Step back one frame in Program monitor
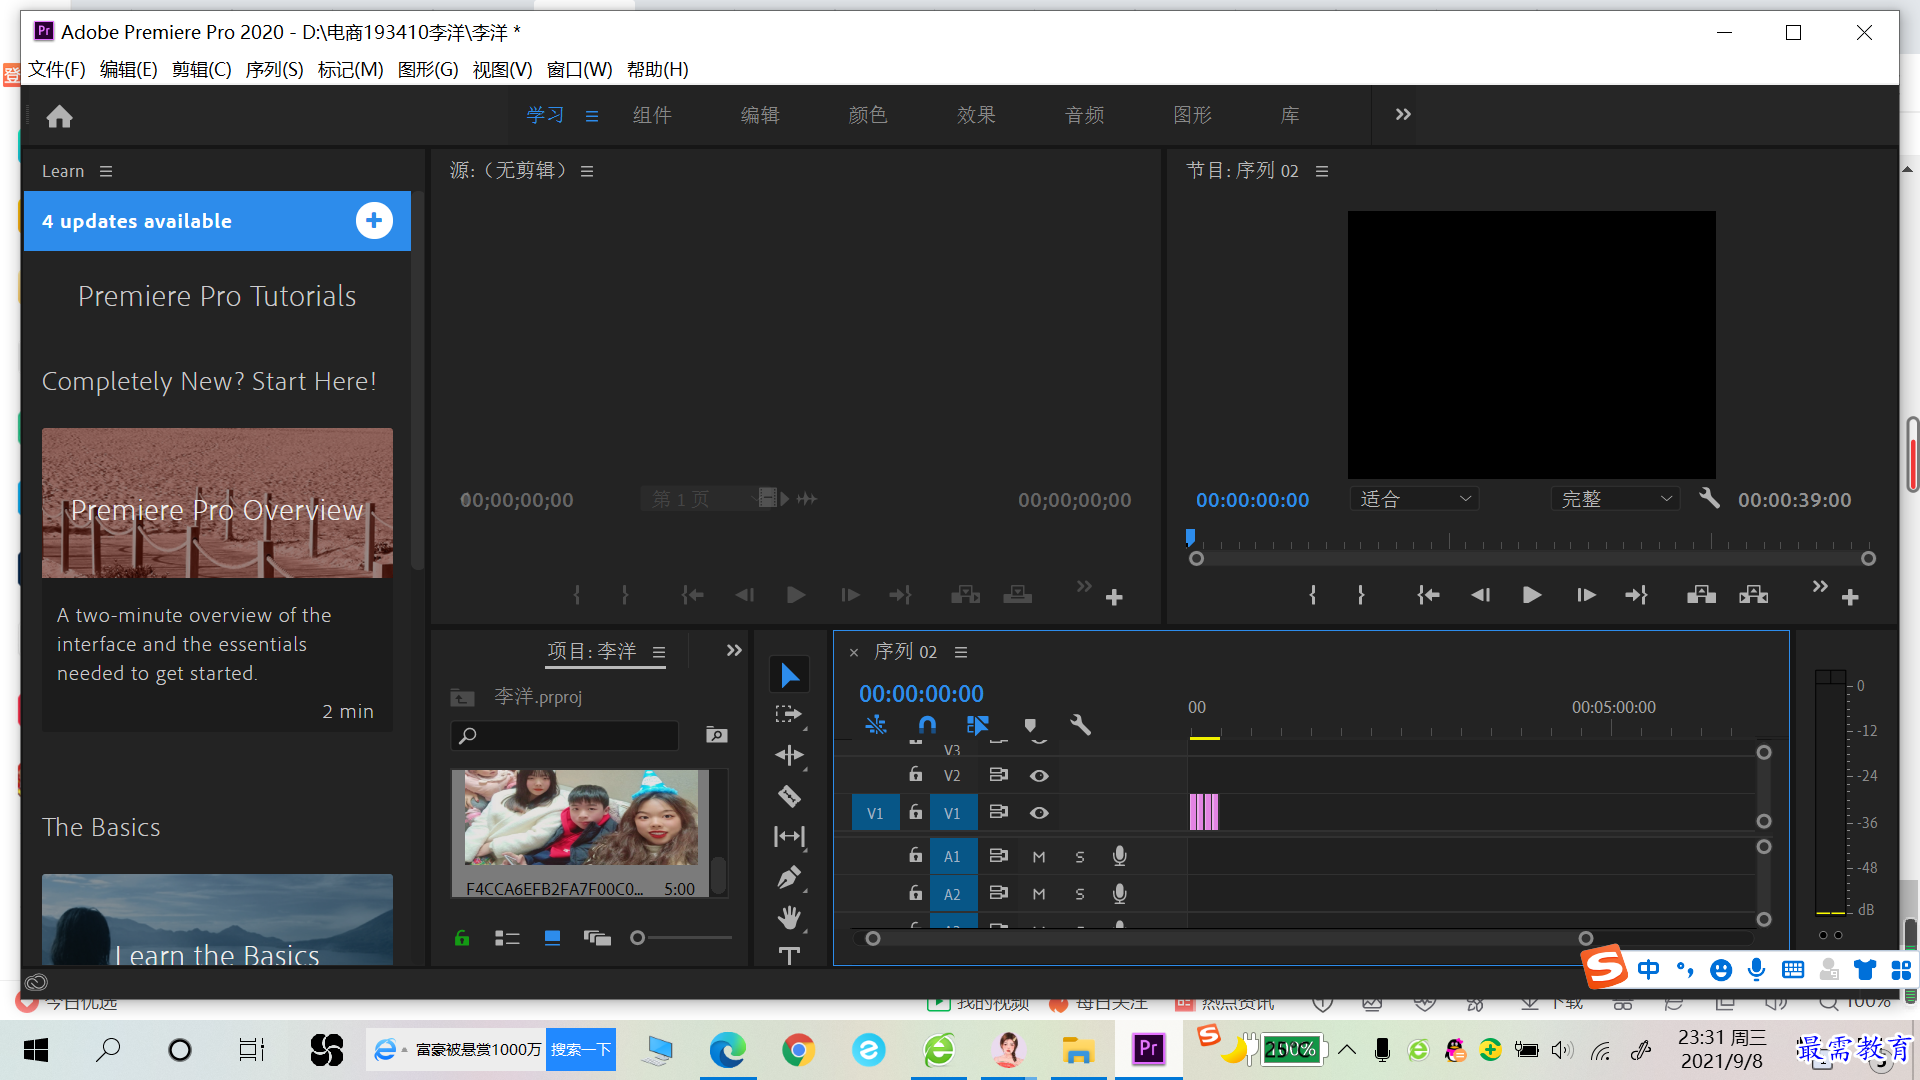 1480,595
